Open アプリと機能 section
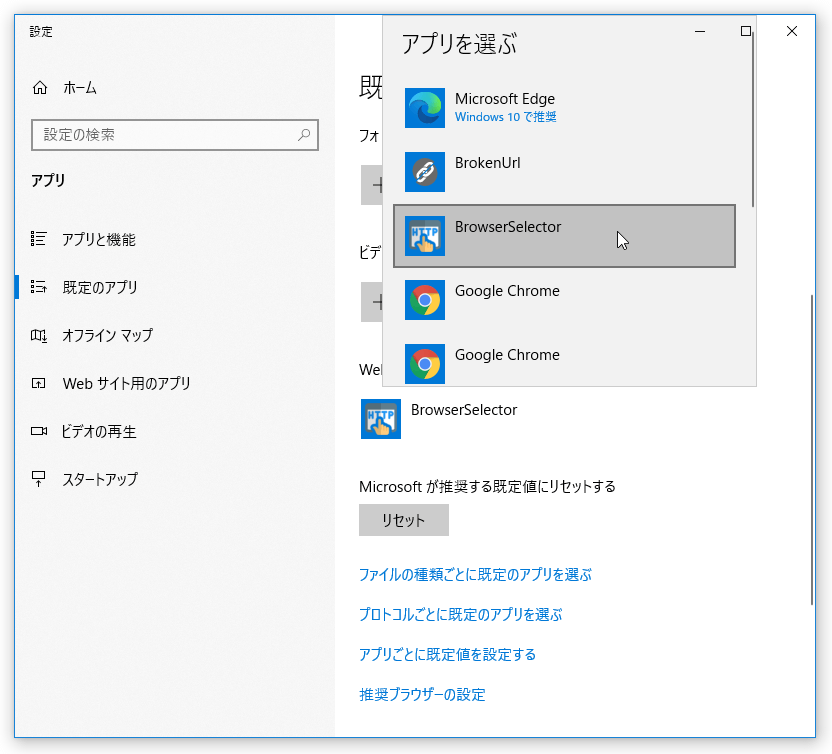 tap(99, 239)
